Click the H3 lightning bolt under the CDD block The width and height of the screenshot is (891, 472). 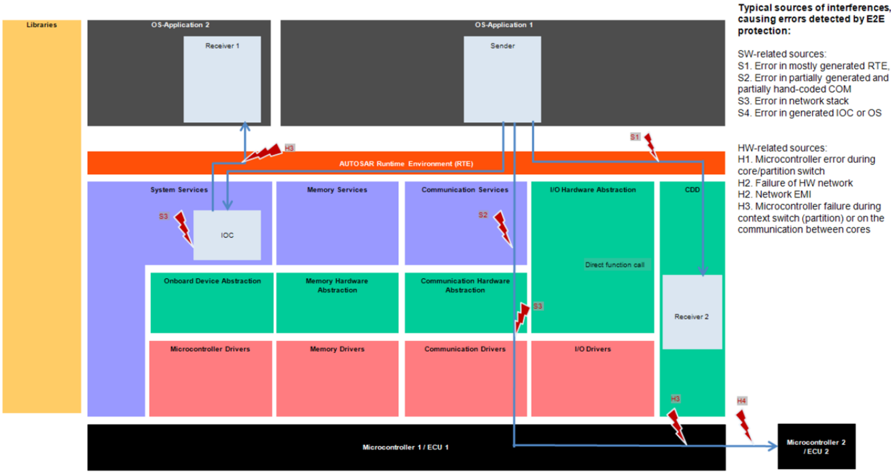tap(677, 427)
